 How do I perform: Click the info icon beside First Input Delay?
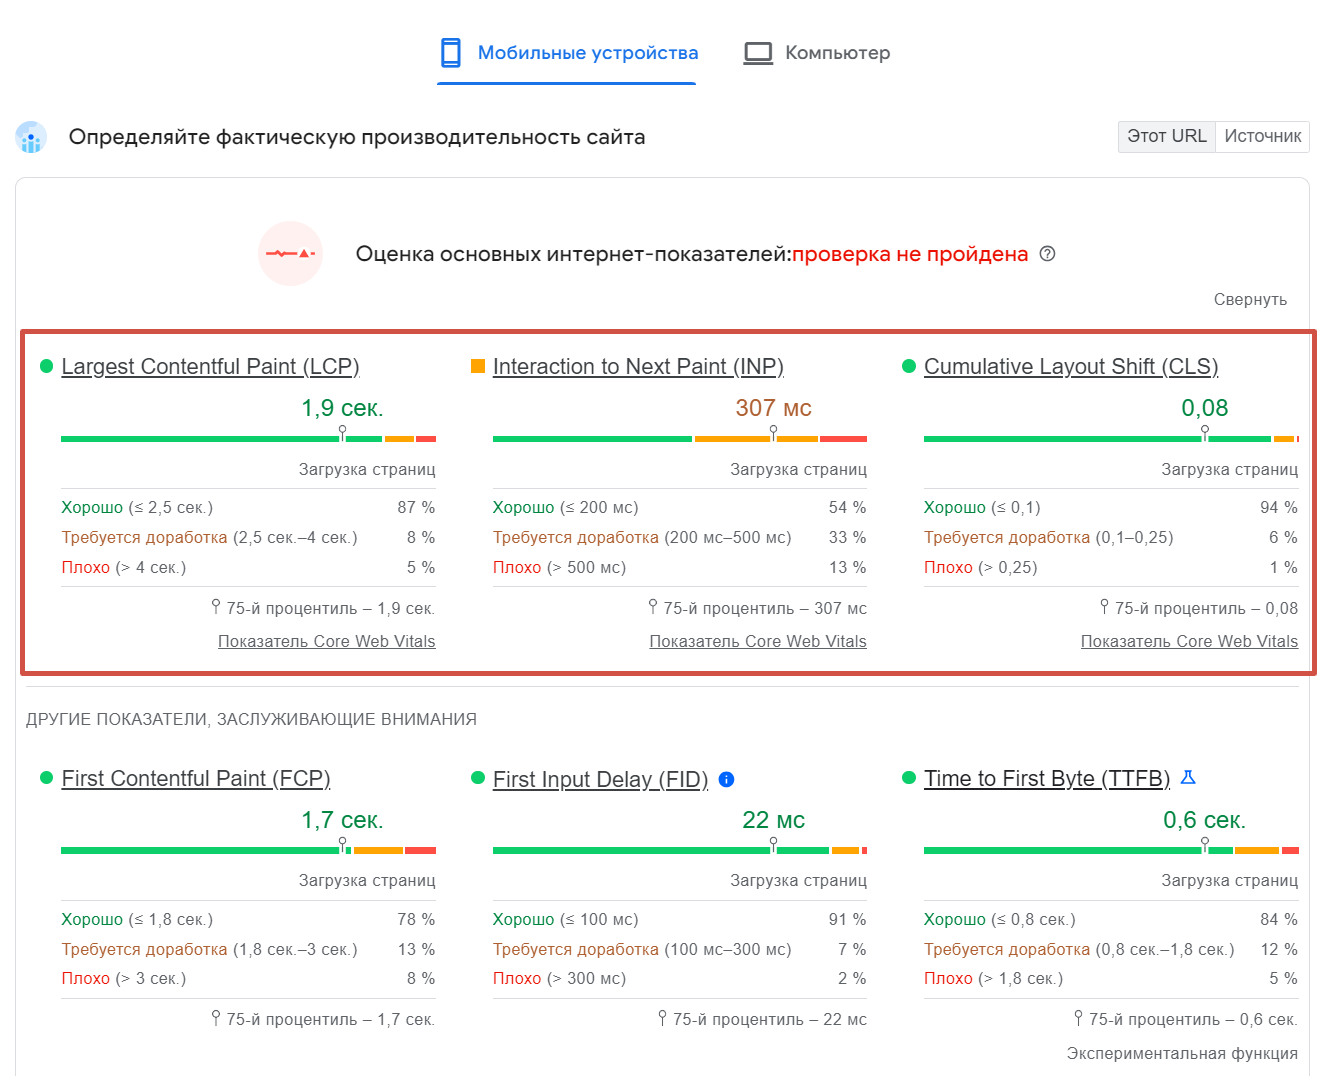pyautogui.click(x=727, y=779)
